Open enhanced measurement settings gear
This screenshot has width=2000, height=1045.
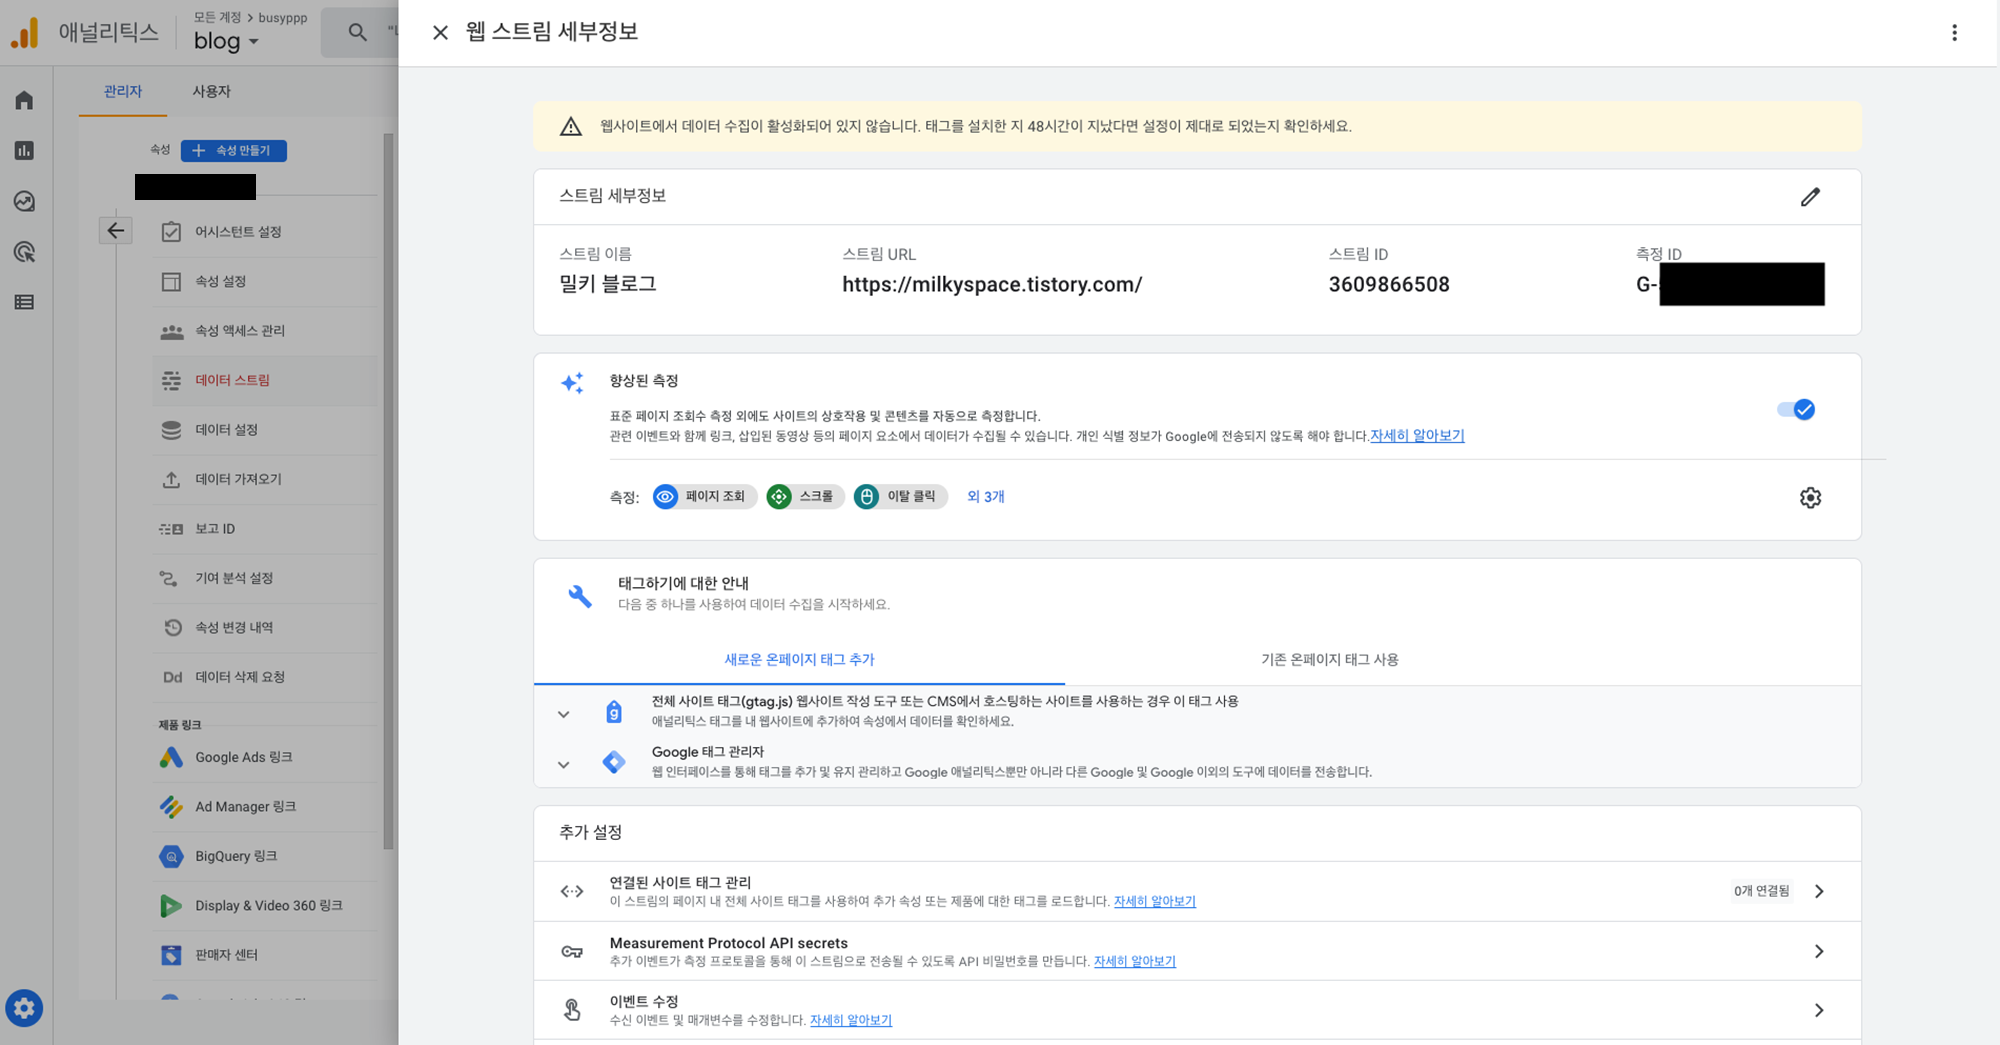click(1810, 497)
